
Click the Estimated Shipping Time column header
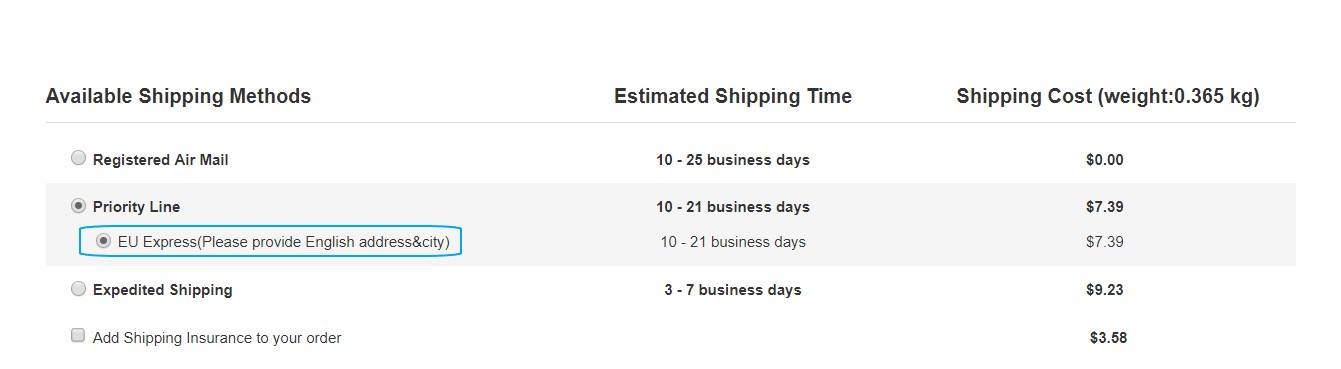(733, 96)
